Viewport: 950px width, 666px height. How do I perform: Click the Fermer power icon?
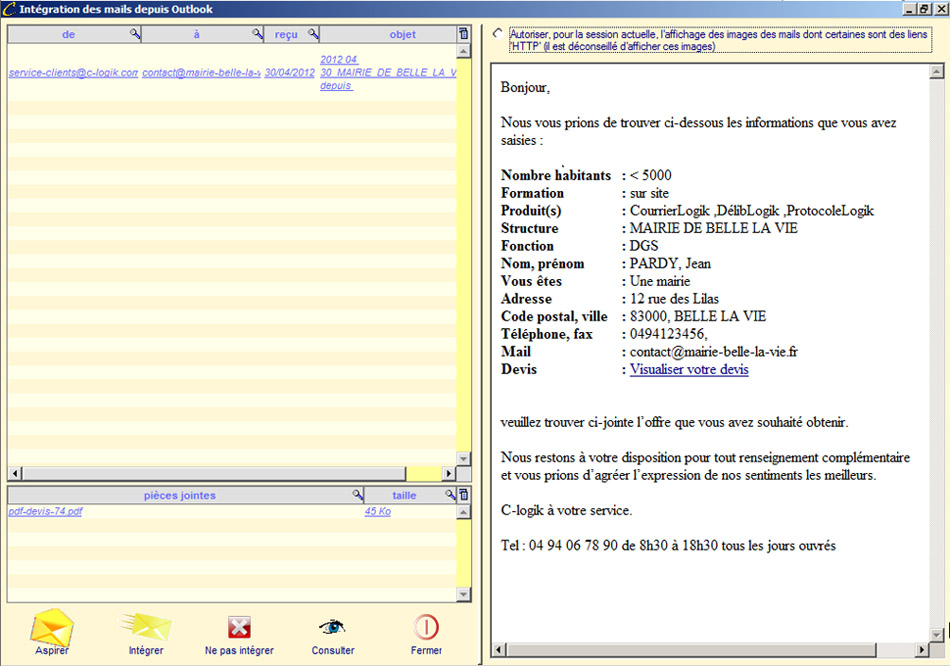[426, 627]
